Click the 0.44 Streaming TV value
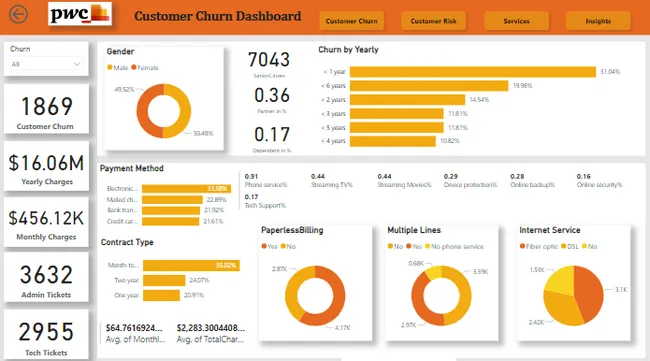The height and width of the screenshot is (361, 650). 318,177
